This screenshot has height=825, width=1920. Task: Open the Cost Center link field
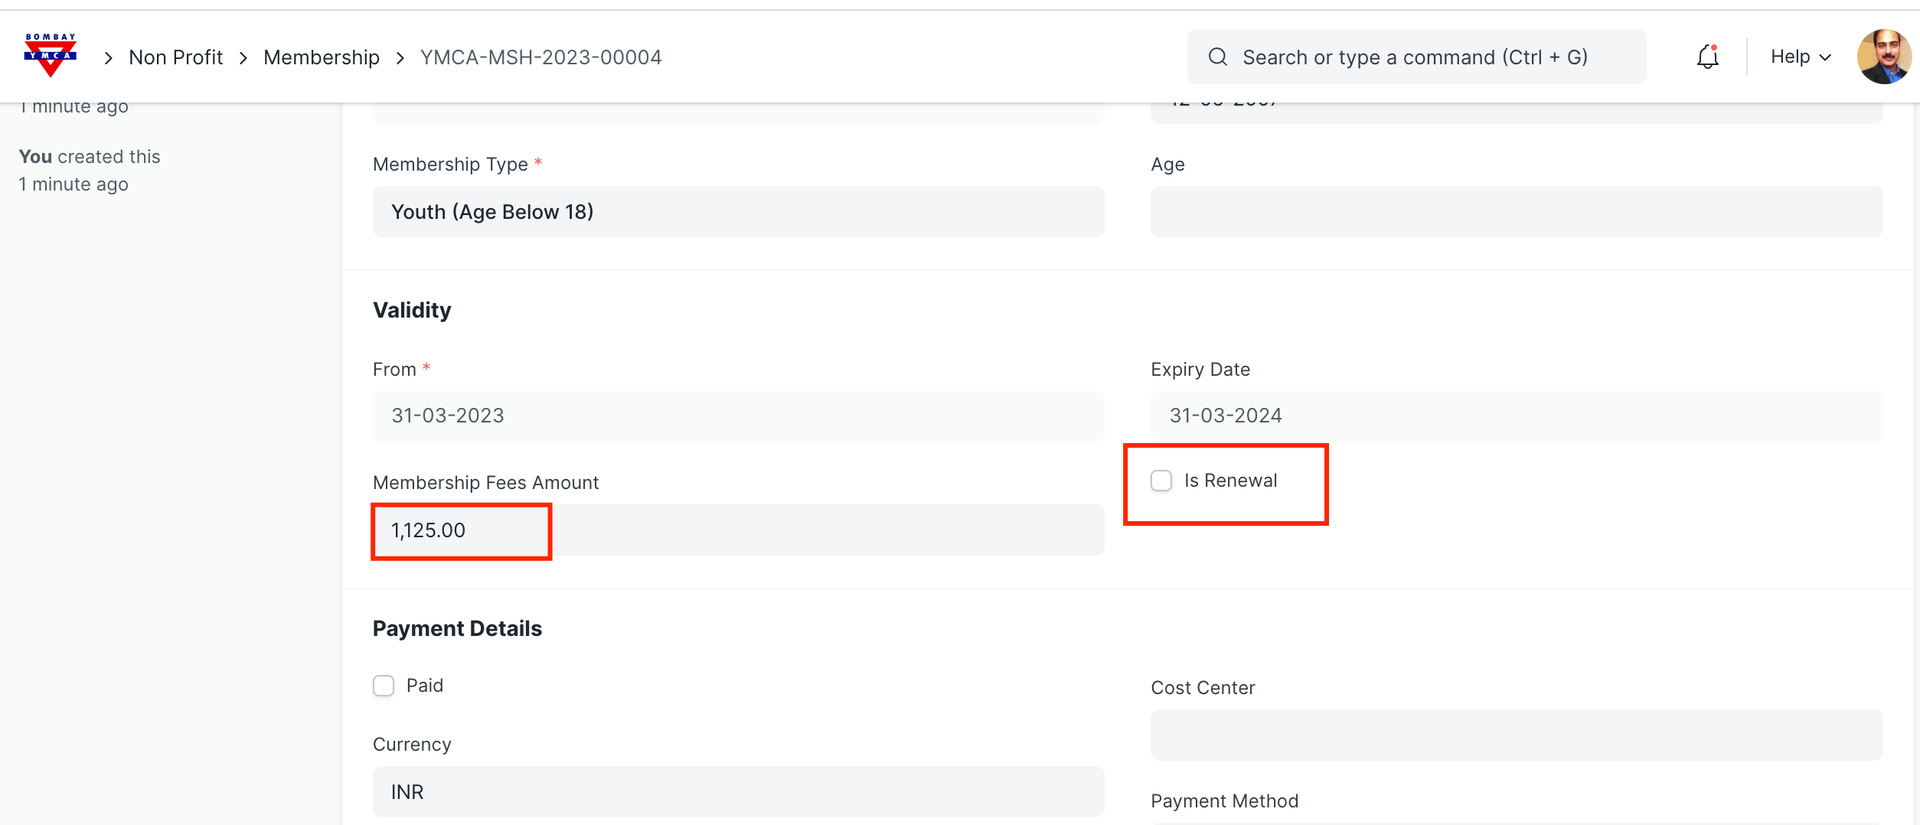coord(1516,735)
